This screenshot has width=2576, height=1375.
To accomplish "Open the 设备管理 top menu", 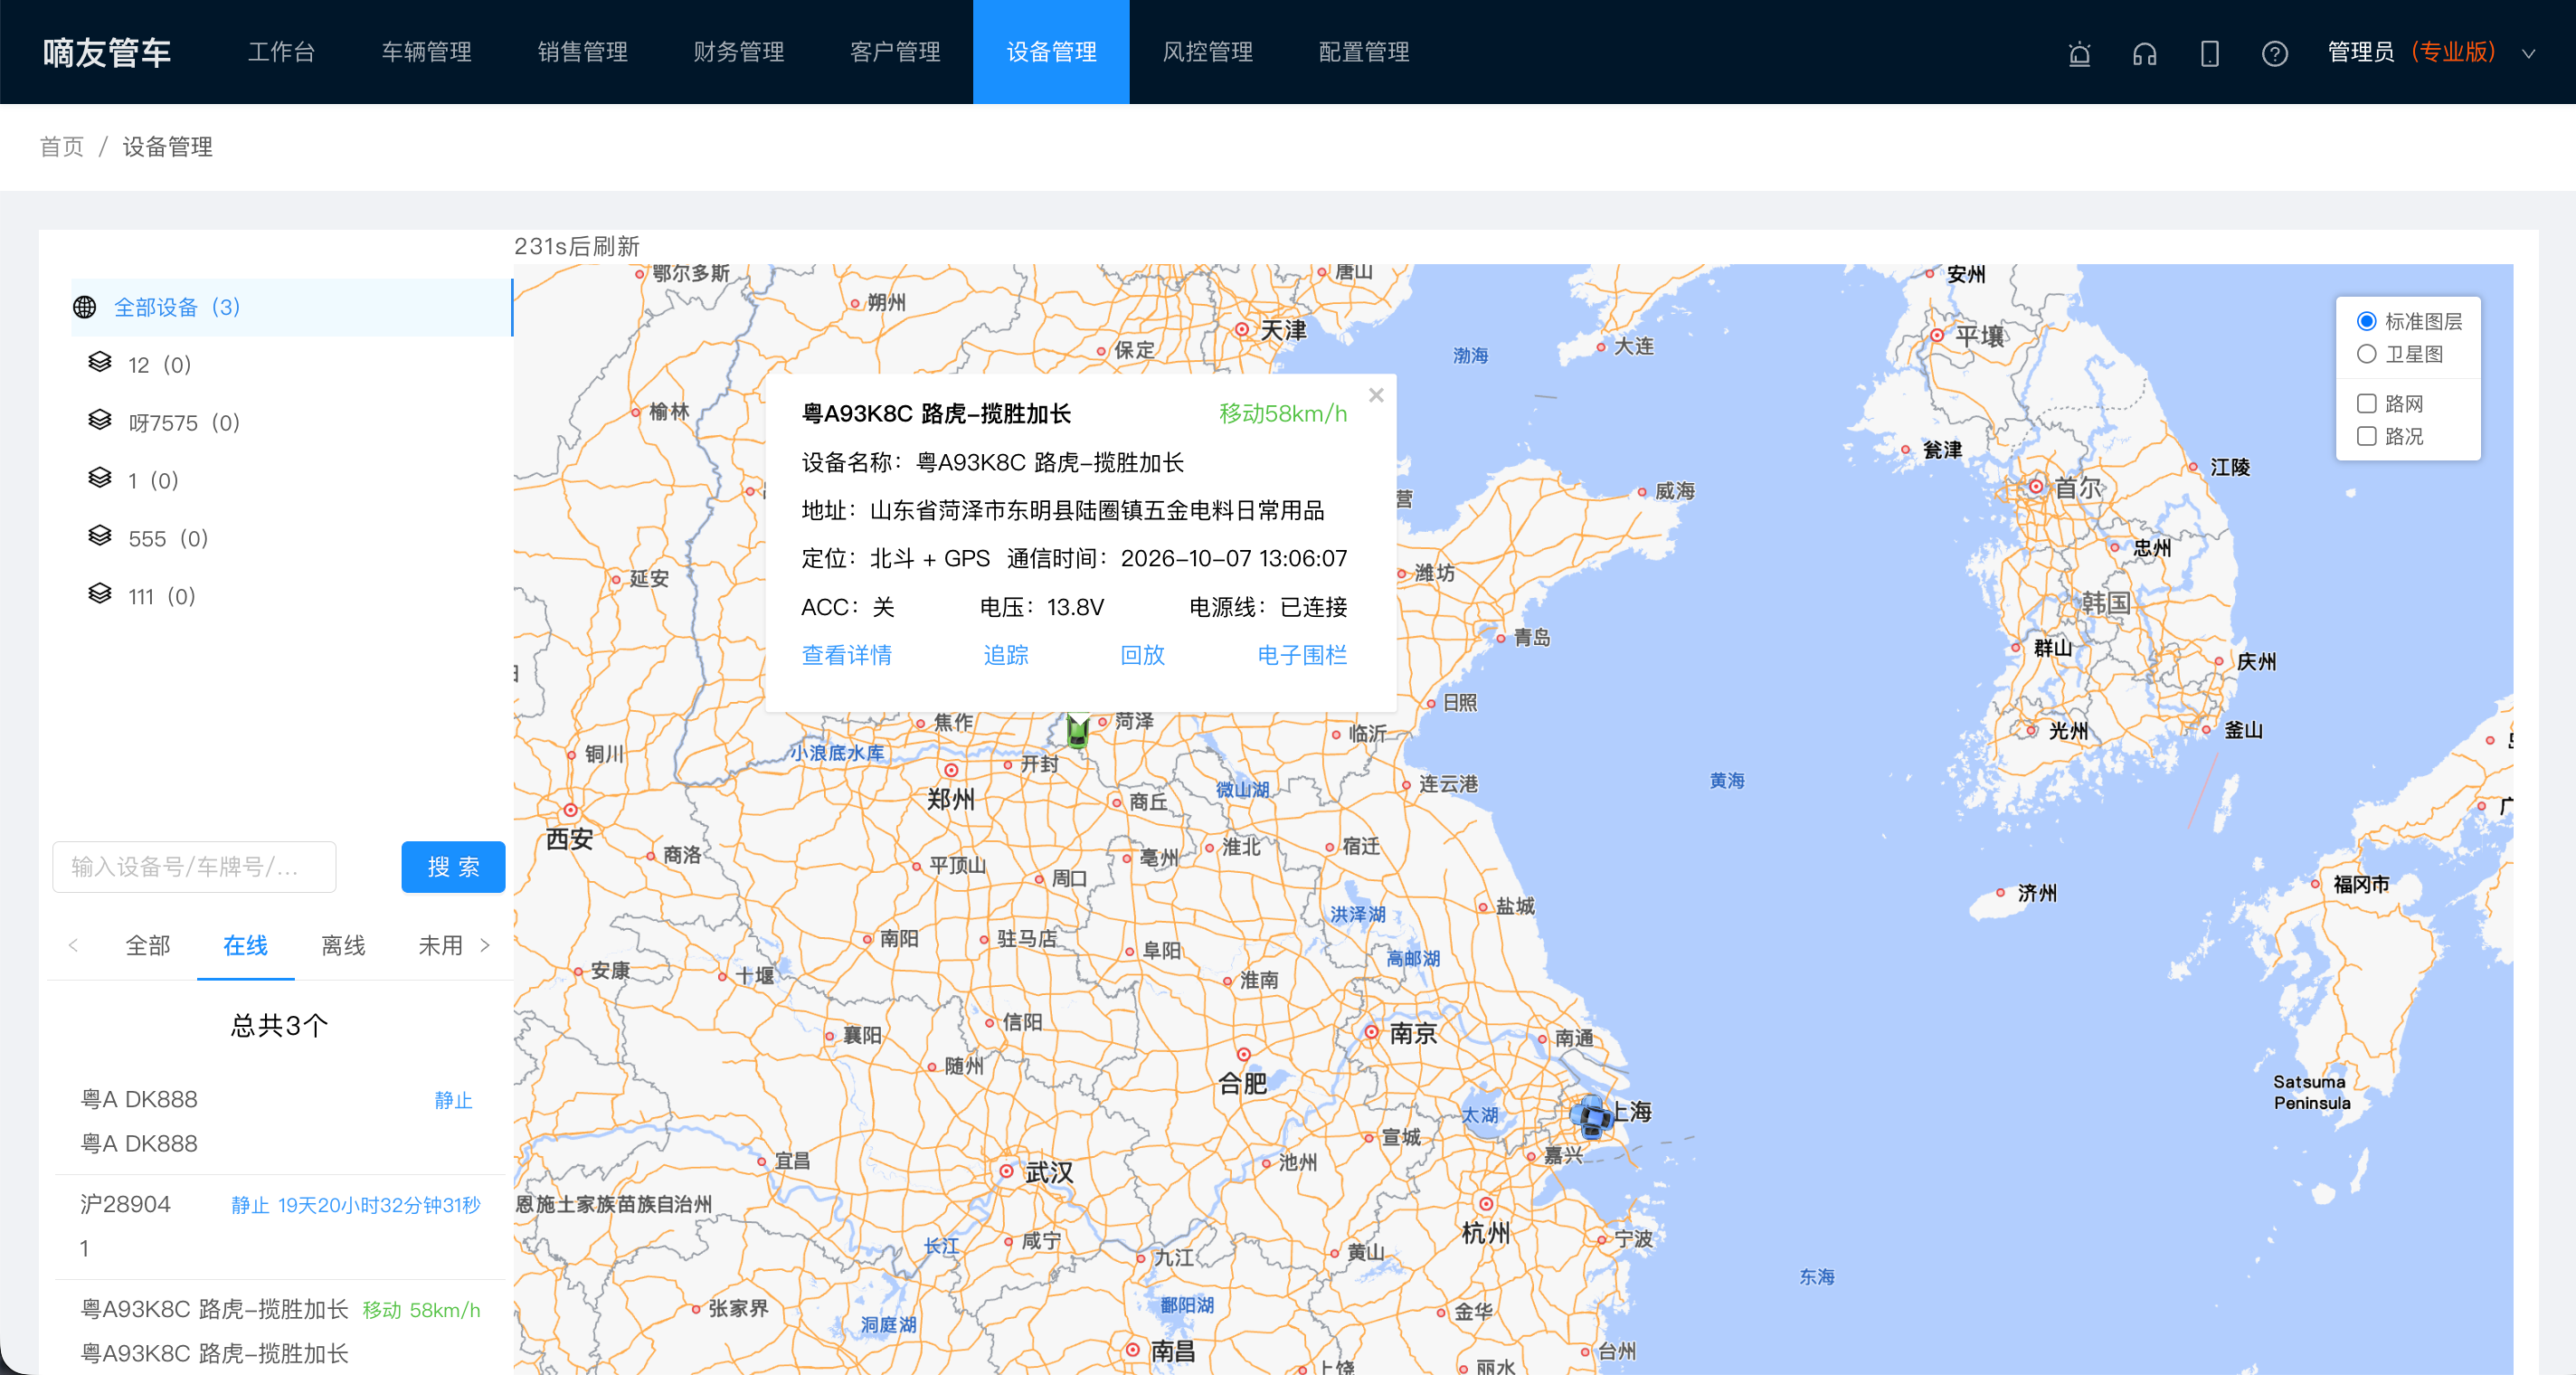I will point(1051,52).
